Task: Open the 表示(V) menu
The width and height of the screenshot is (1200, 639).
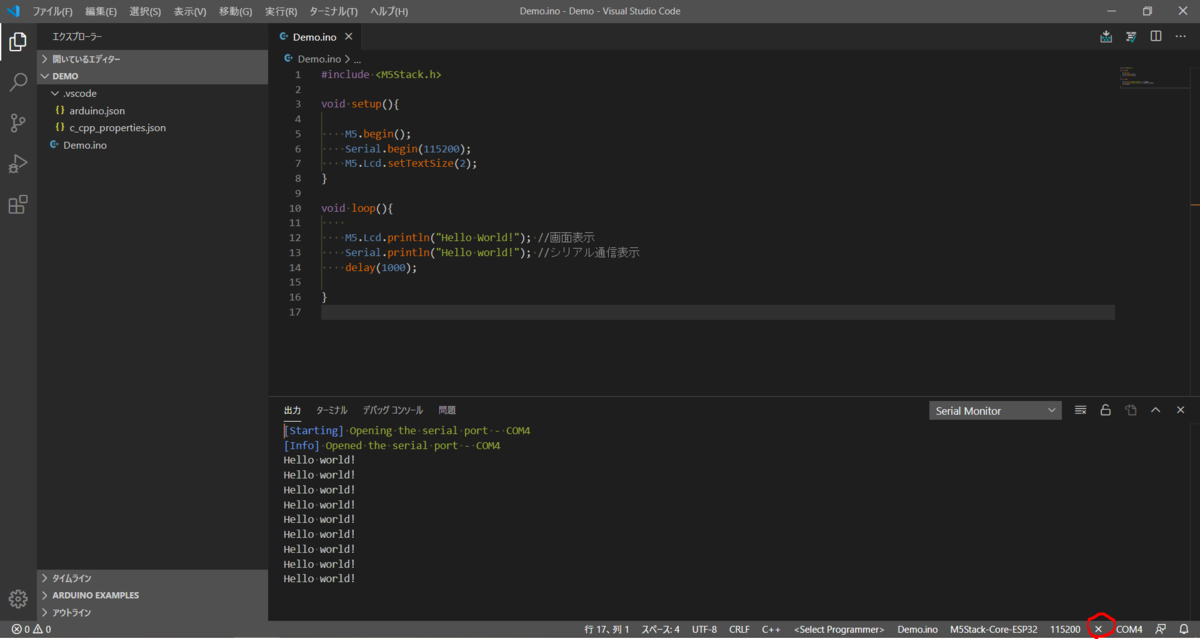Action: (190, 11)
